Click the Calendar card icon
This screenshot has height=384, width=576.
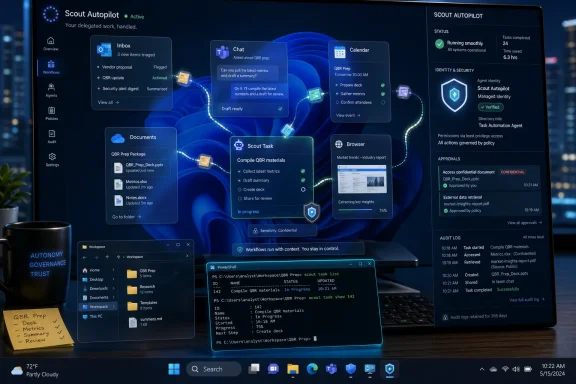pos(340,52)
